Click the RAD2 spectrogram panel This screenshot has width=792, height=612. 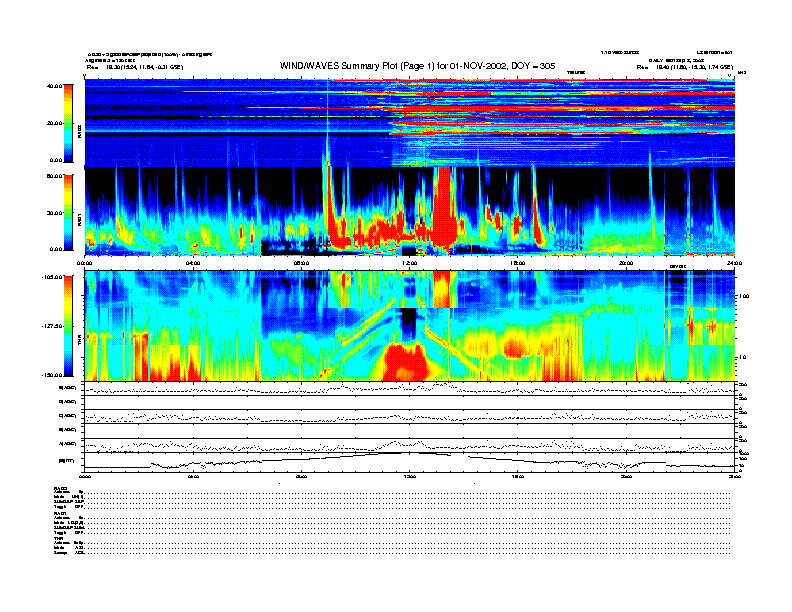pos(410,123)
